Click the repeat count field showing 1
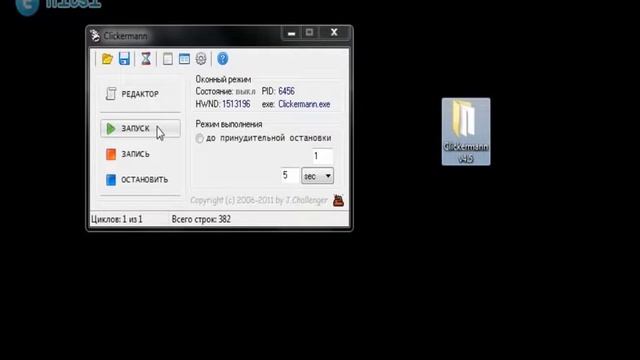 click(322, 156)
